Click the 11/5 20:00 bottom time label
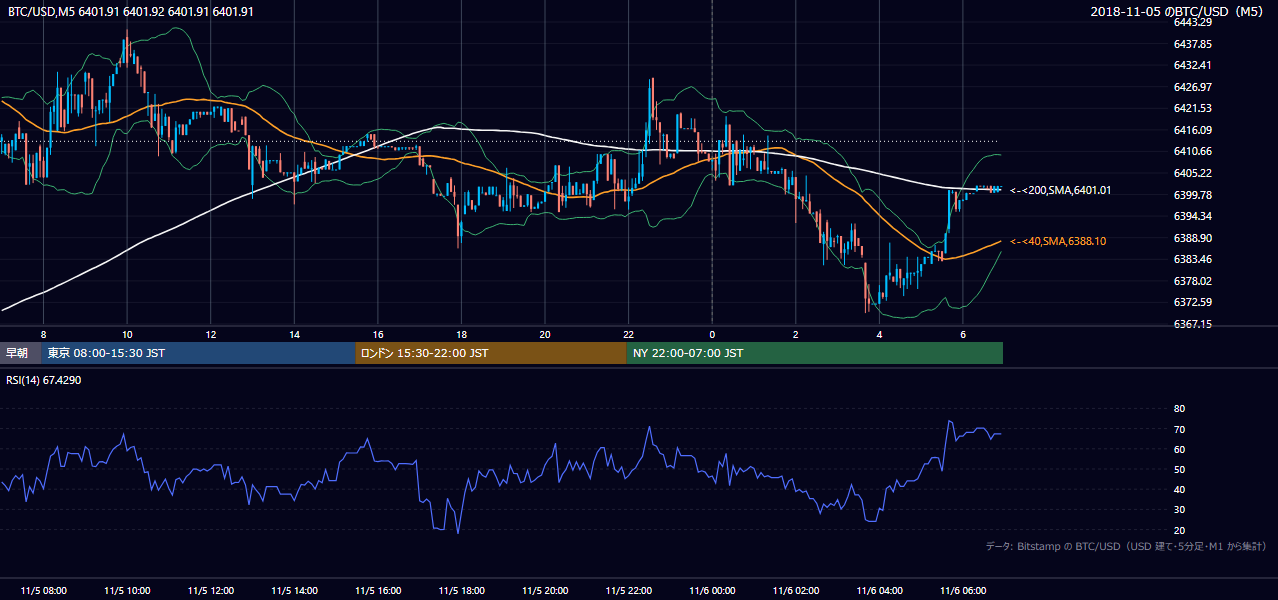Image resolution: width=1278 pixels, height=600 pixels. point(545,590)
